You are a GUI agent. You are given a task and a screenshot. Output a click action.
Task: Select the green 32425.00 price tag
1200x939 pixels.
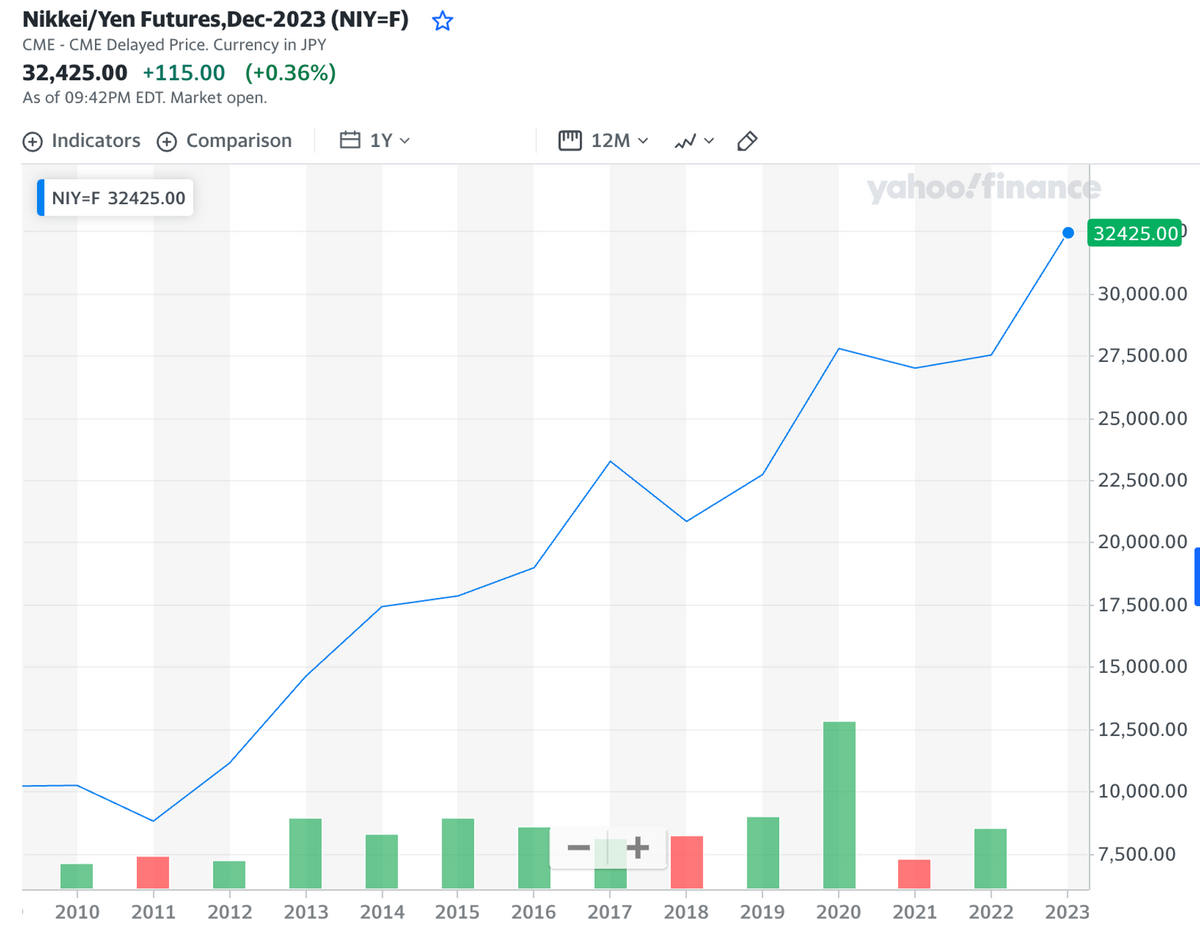[x=1134, y=233]
